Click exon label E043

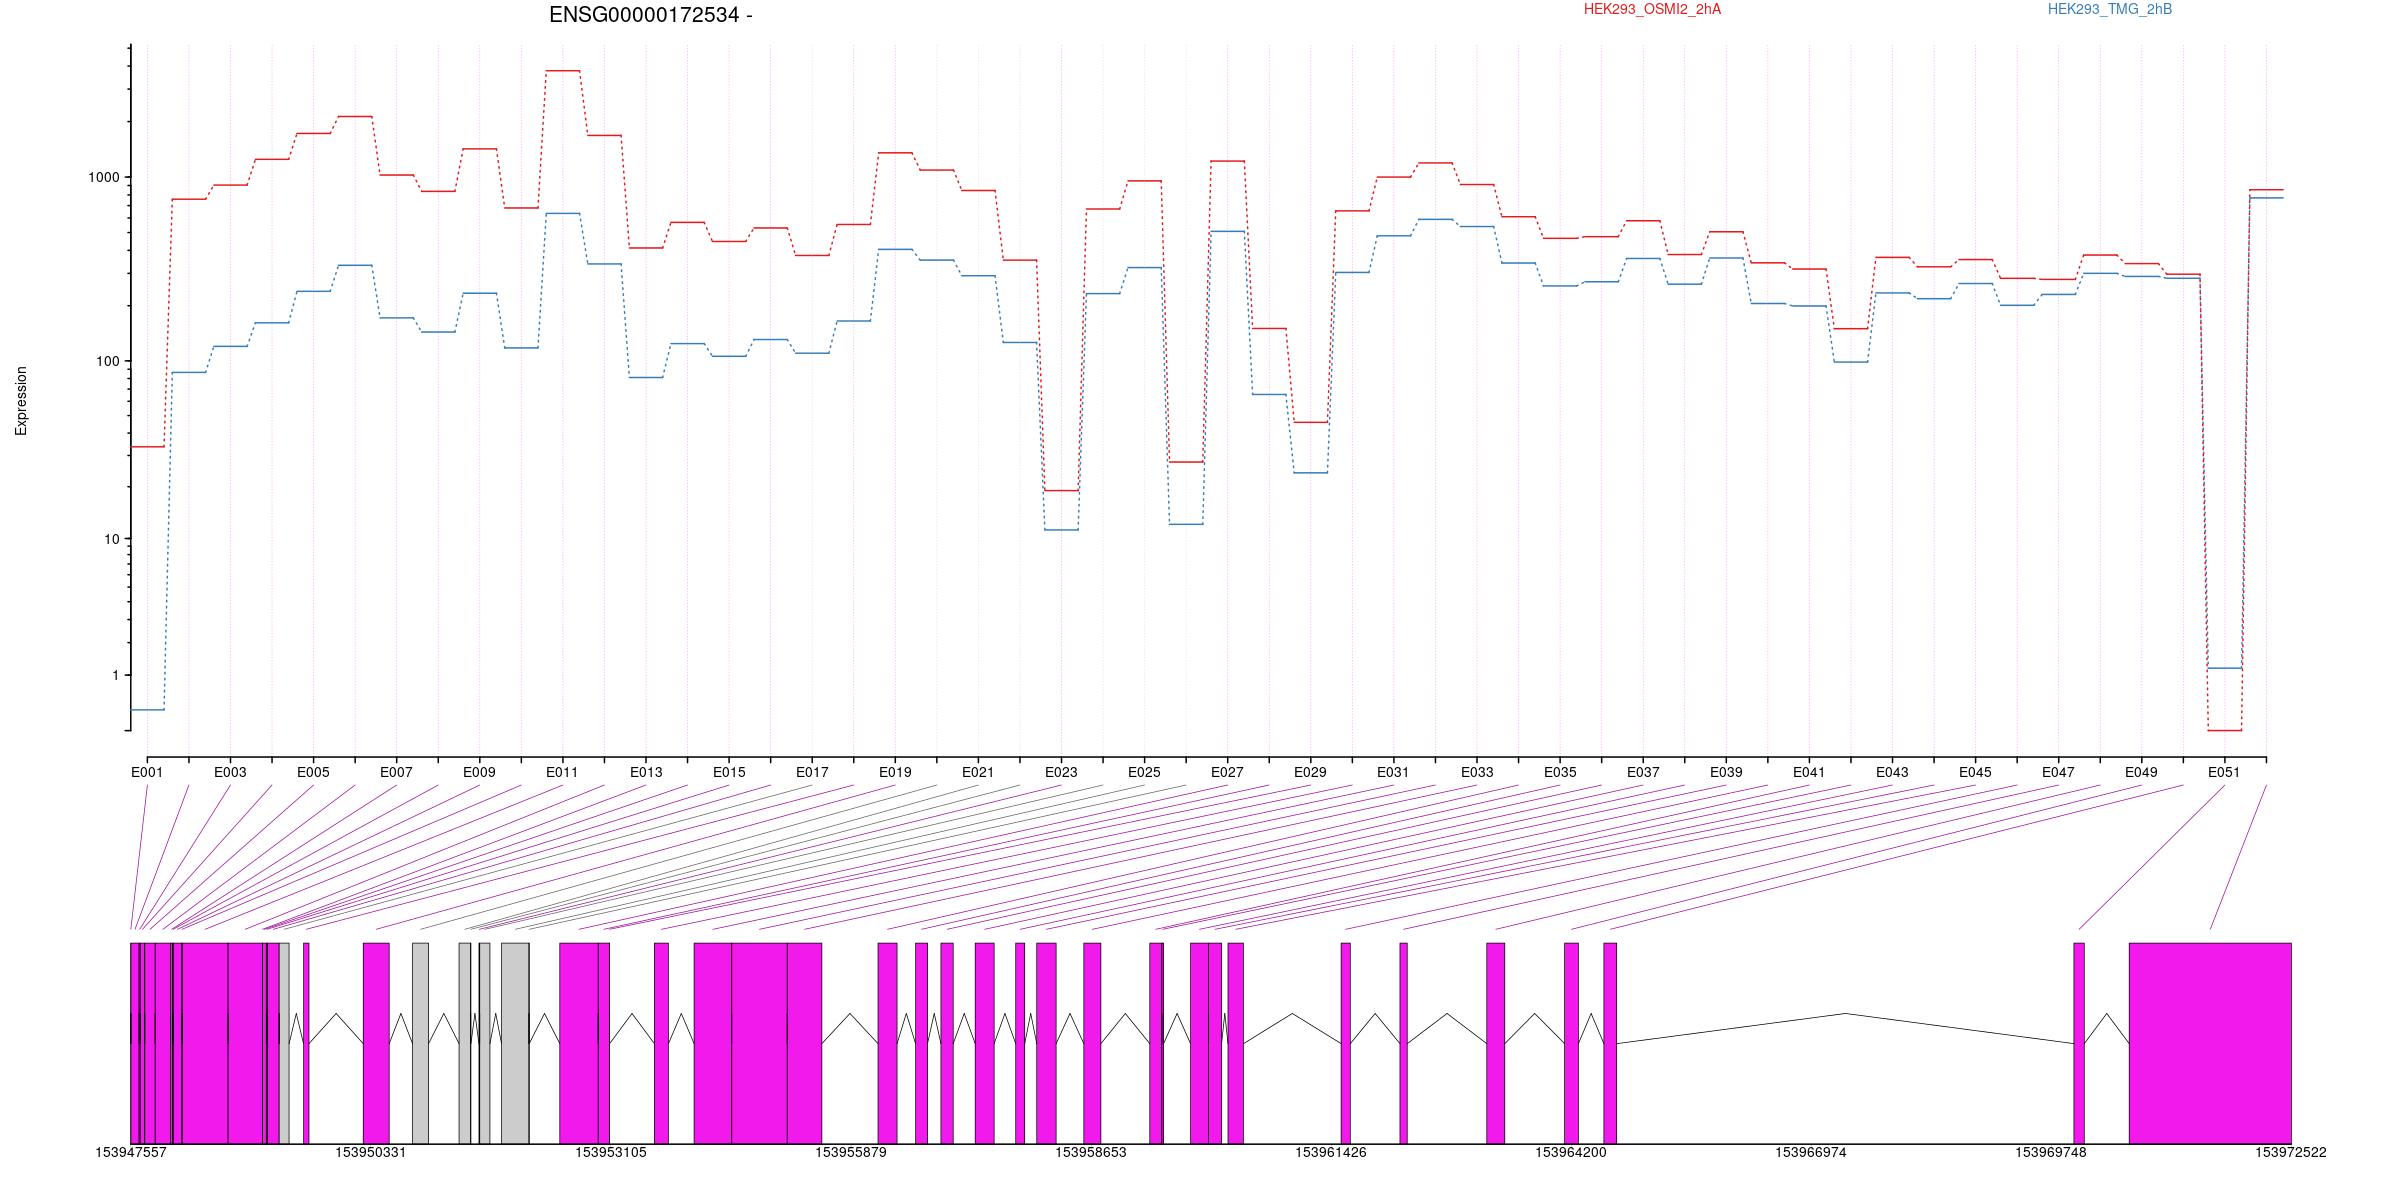[x=1892, y=772]
